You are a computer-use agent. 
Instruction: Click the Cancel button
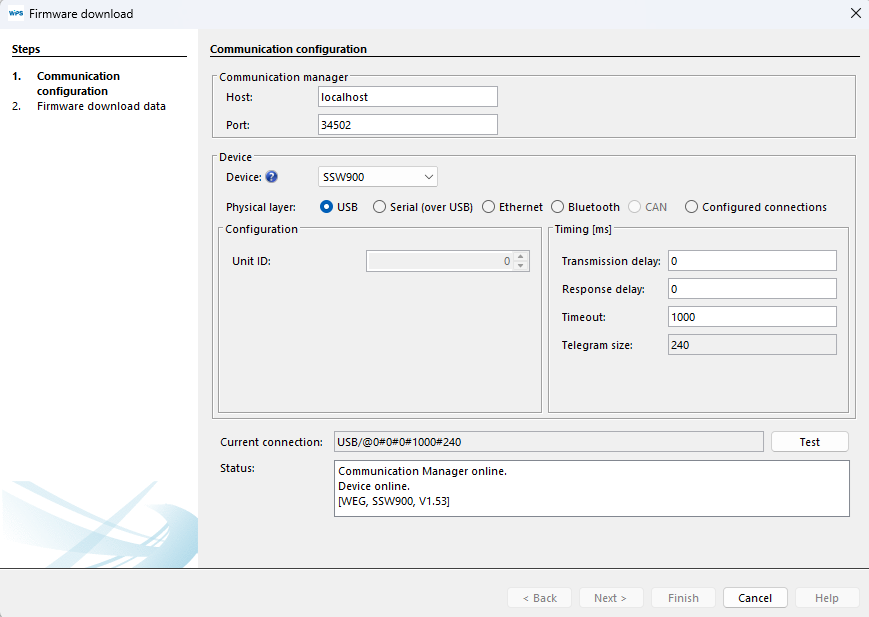click(x=755, y=598)
